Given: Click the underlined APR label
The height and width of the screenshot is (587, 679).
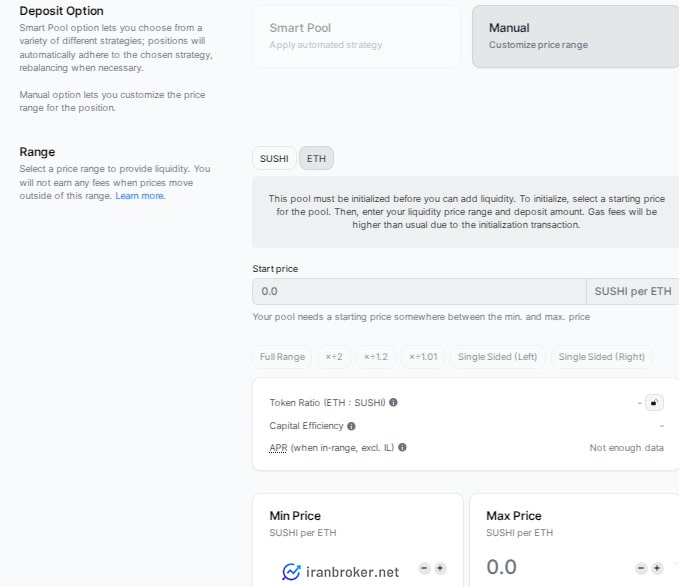Looking at the screenshot, I should pyautogui.click(x=278, y=448).
